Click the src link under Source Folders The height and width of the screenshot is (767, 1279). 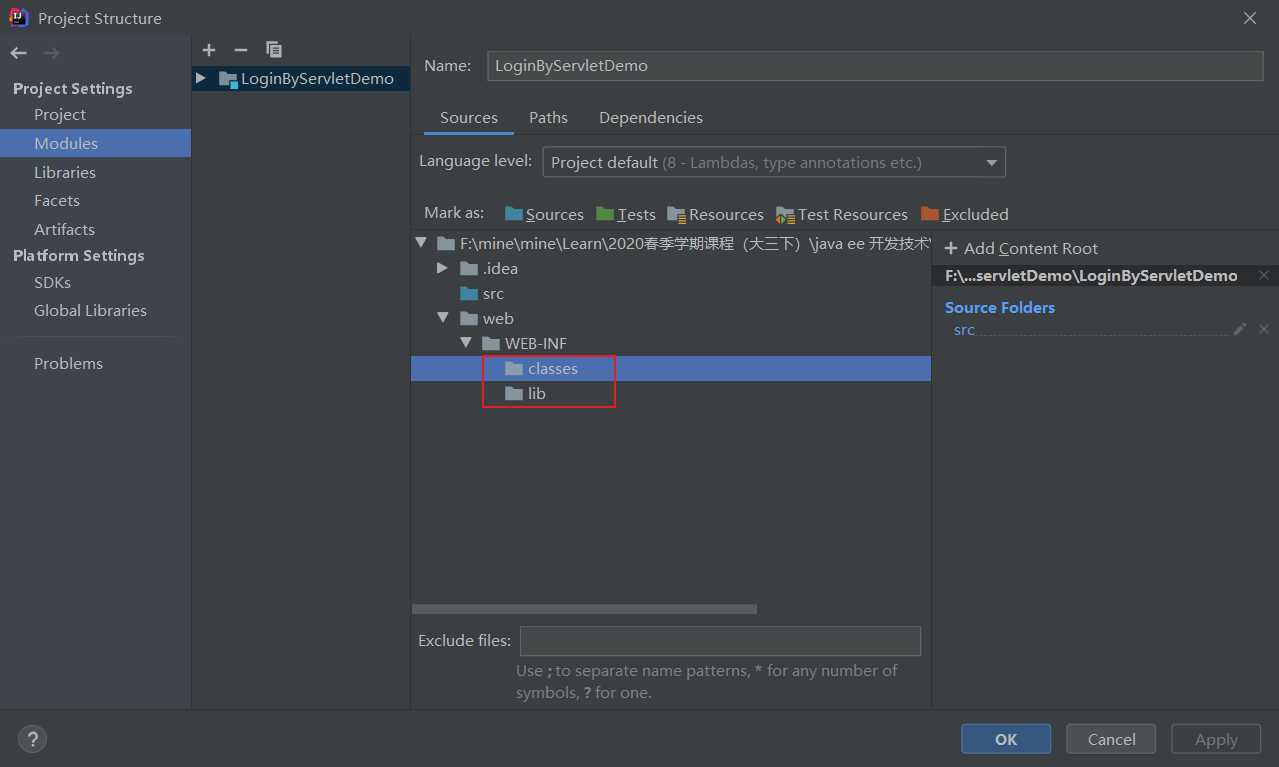pyautogui.click(x=964, y=329)
